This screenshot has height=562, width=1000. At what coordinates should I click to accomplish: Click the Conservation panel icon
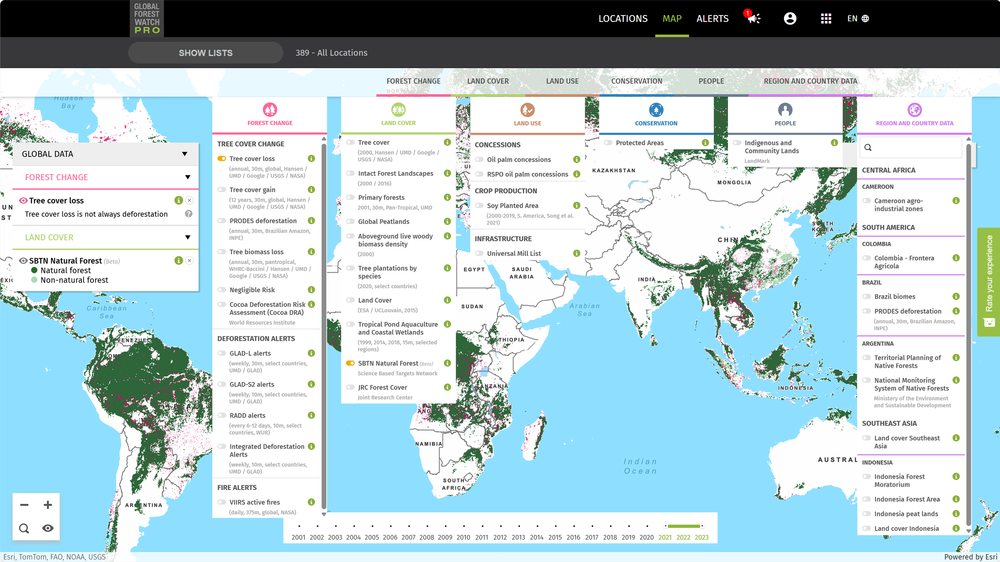point(656,110)
